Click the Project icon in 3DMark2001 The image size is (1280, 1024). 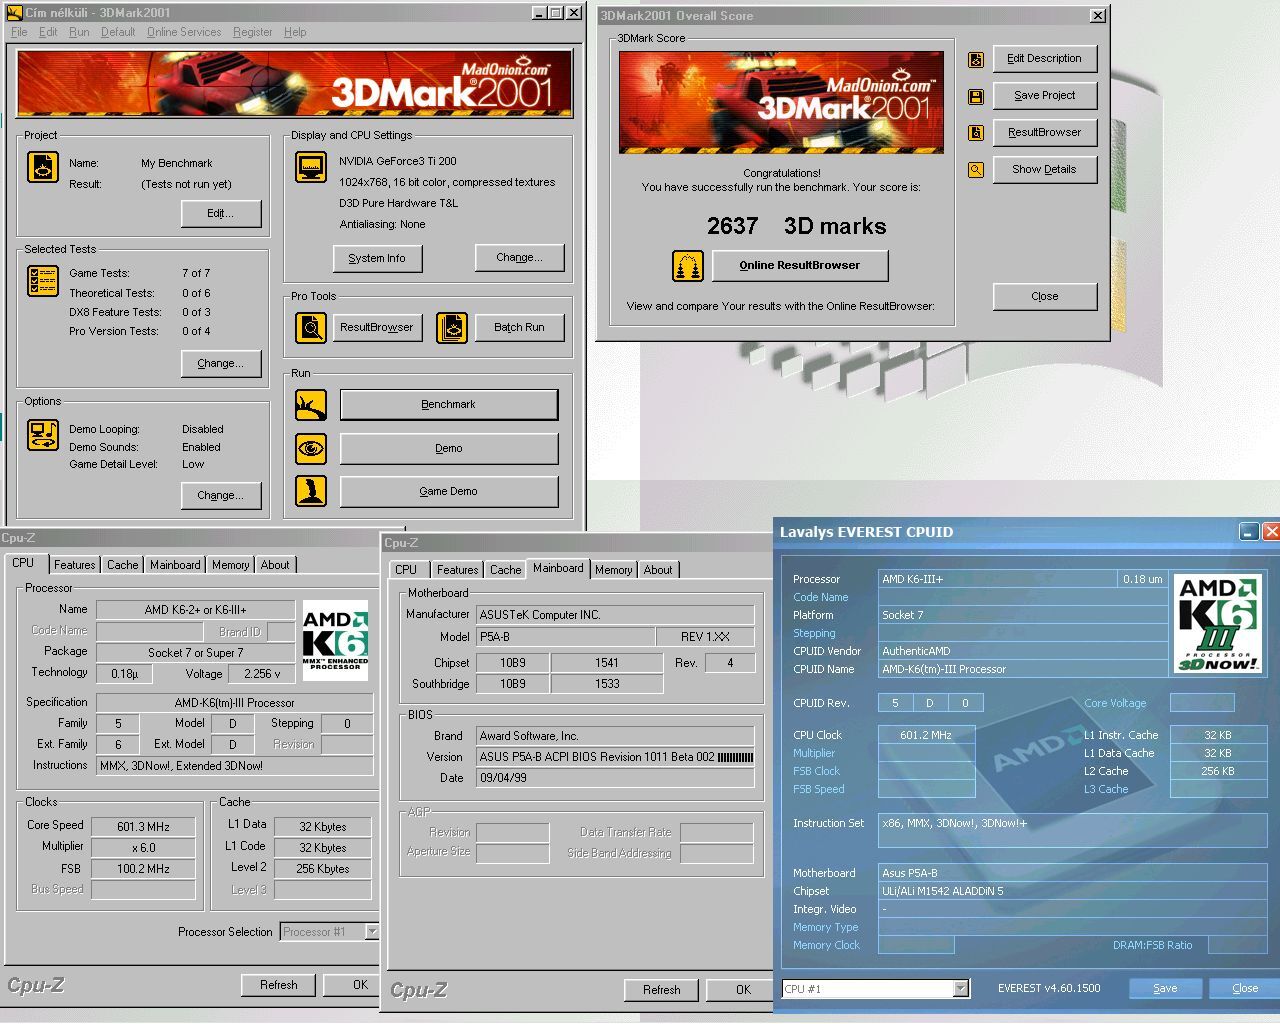click(43, 166)
